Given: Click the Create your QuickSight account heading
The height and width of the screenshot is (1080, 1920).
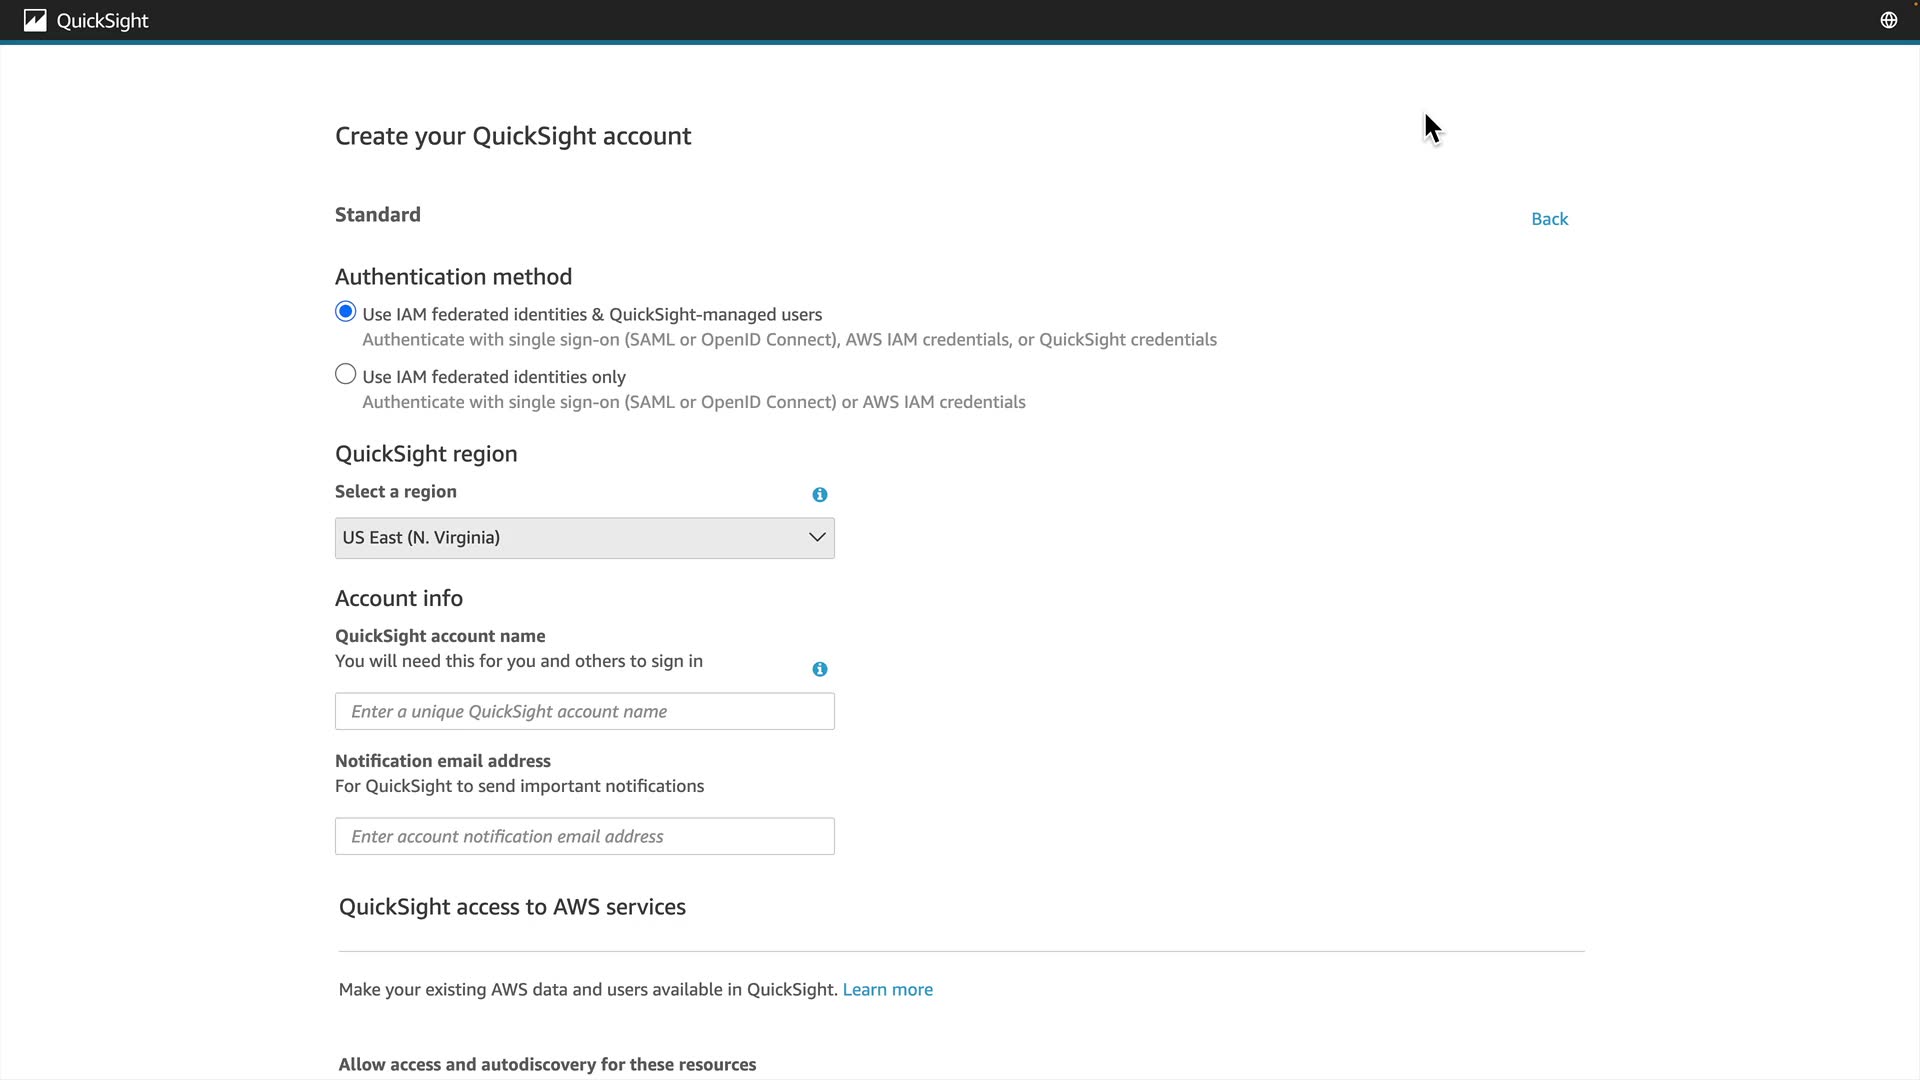Looking at the screenshot, I should click(x=513, y=136).
